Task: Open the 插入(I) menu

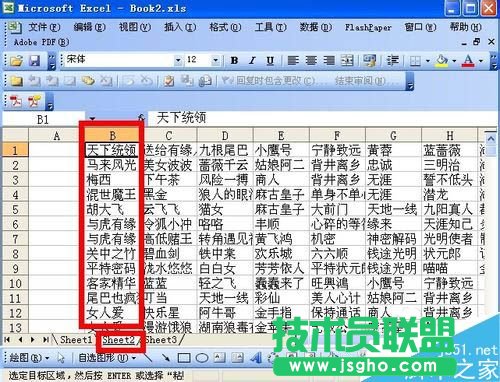Action: pyautogui.click(x=180, y=27)
